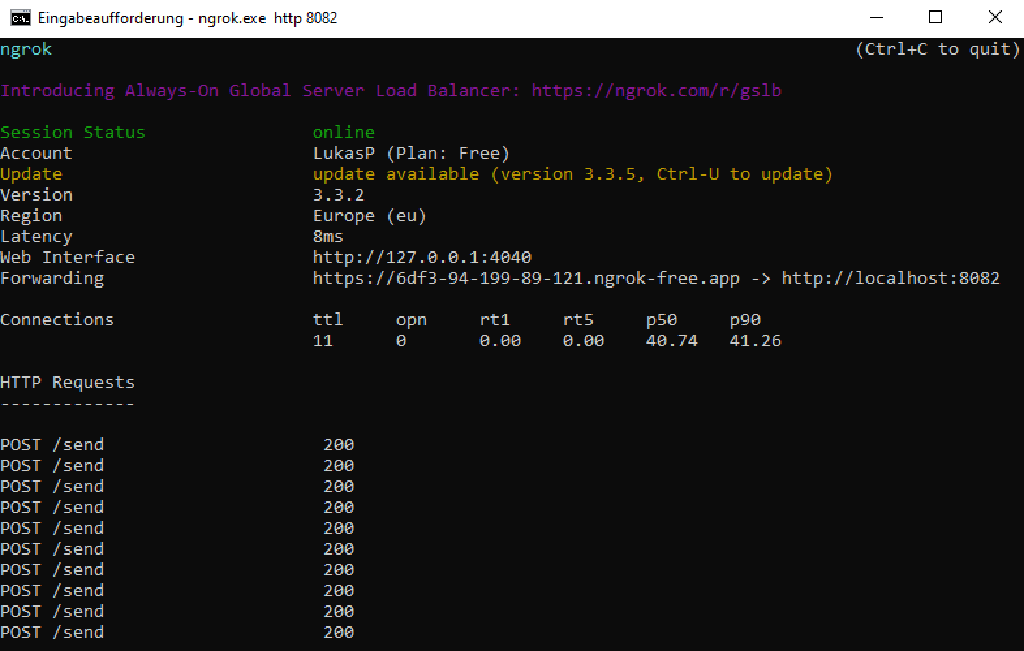Image resolution: width=1024 pixels, height=651 pixels.
Task: Click the p90 latency value 41.26
Action: [755, 340]
